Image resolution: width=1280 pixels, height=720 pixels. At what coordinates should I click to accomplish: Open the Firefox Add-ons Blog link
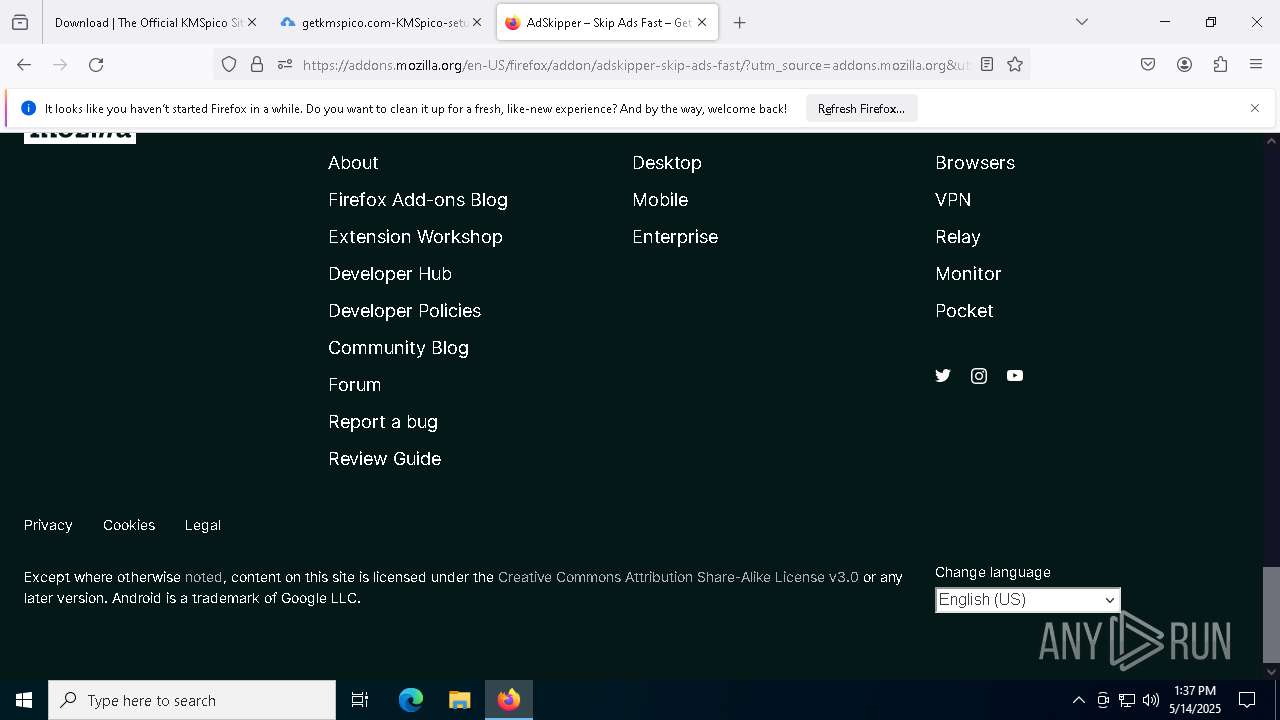(418, 200)
